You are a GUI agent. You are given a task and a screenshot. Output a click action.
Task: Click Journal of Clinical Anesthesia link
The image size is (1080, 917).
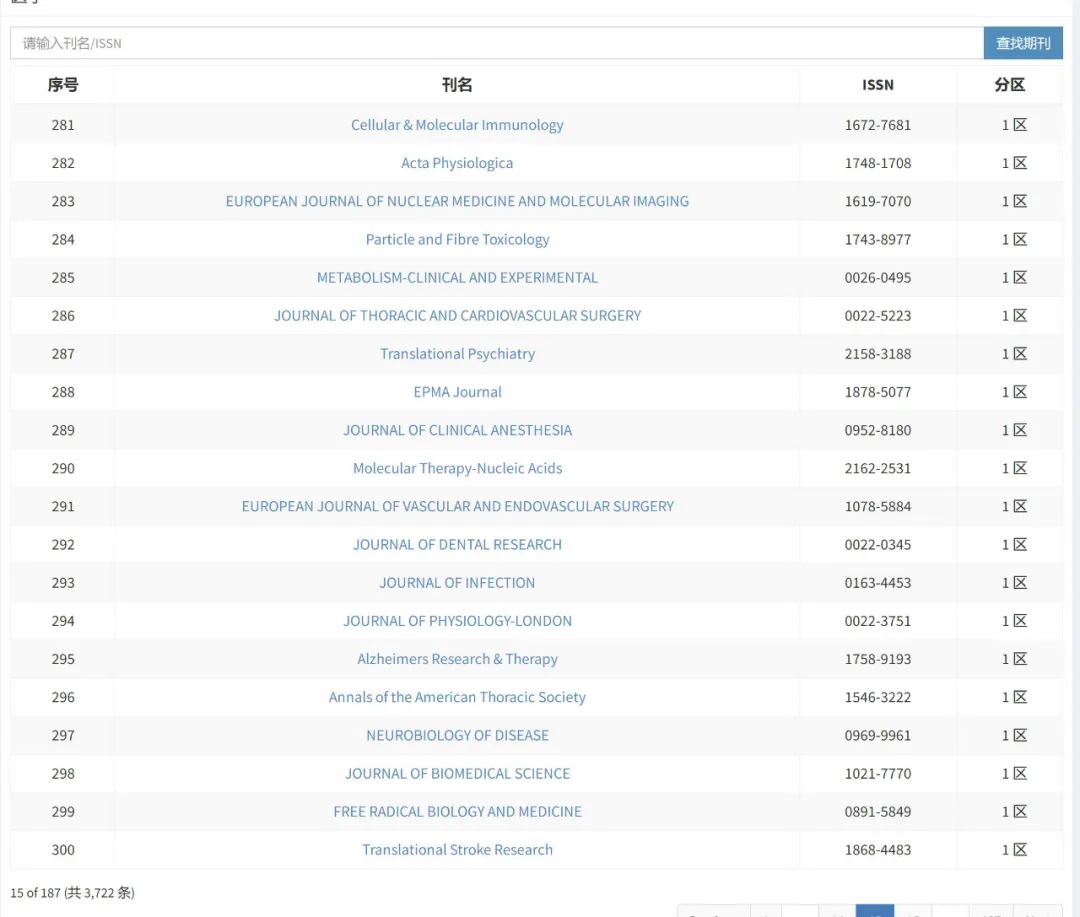coord(457,430)
